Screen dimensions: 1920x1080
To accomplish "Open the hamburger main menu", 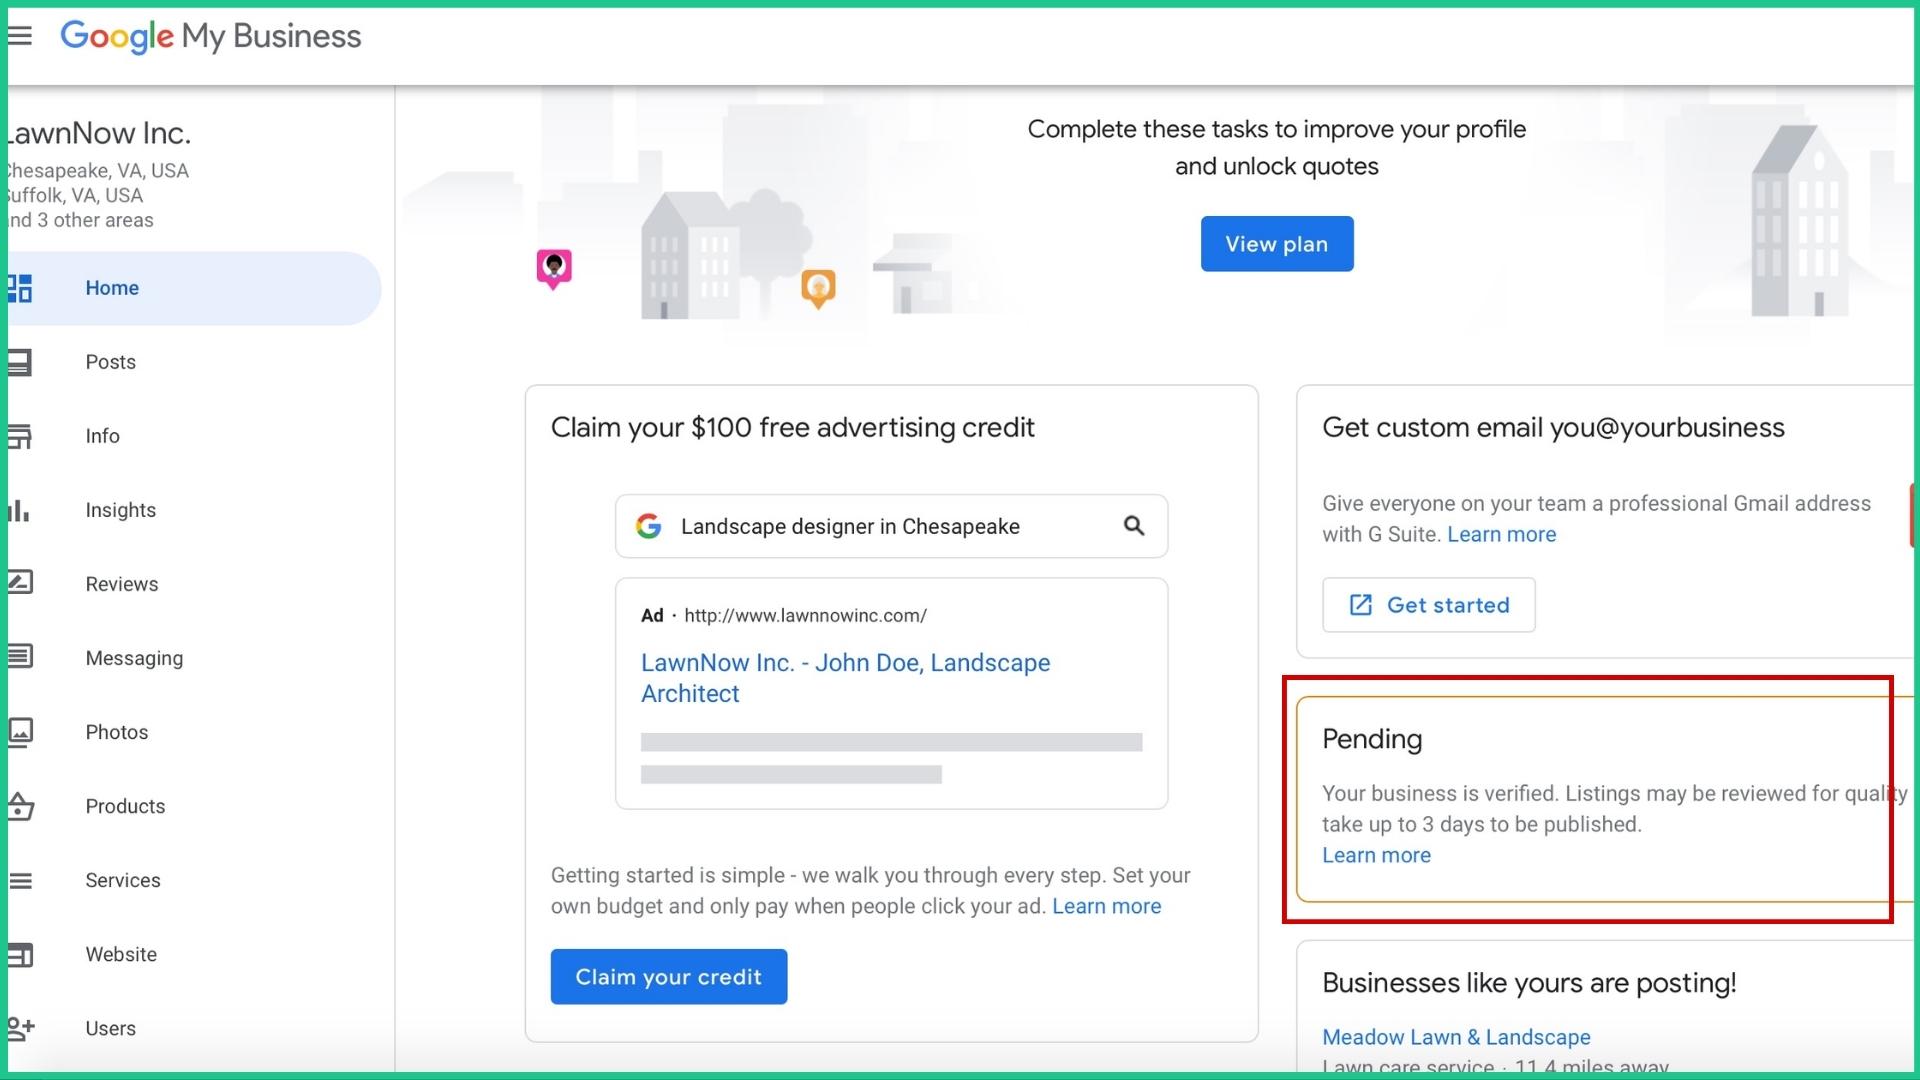I will click(x=20, y=36).
